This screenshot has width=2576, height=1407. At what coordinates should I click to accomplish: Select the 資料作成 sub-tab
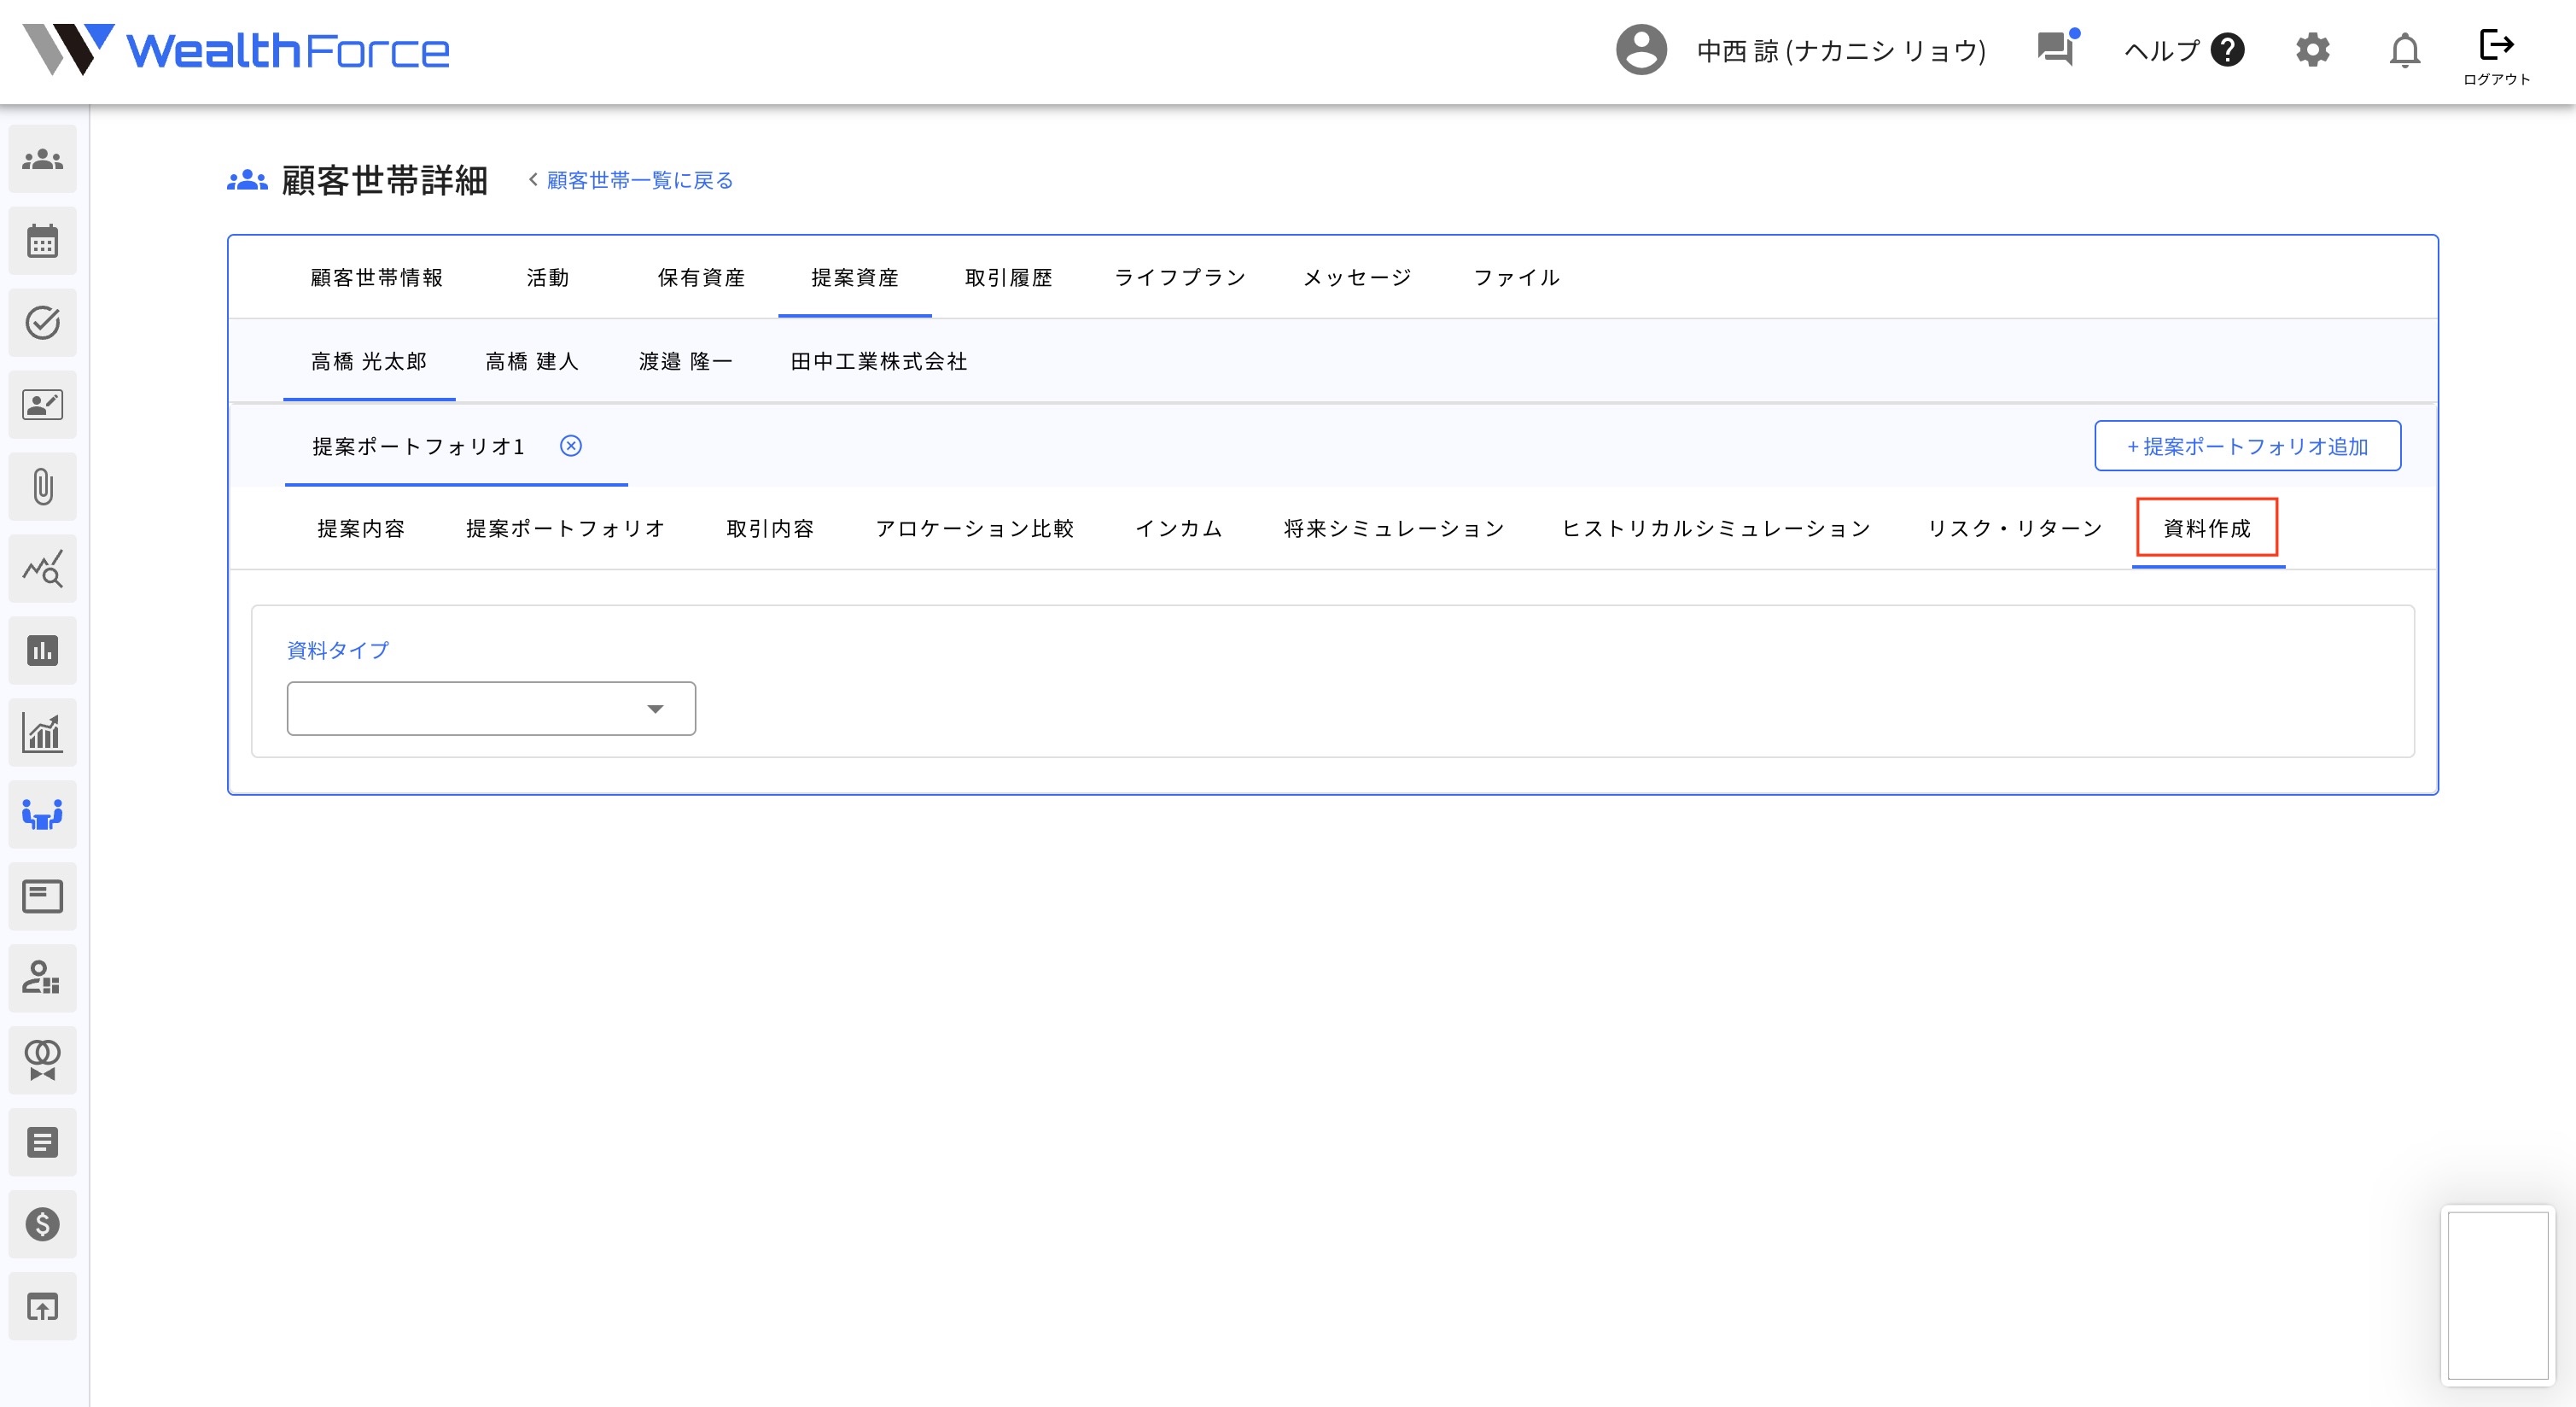[2208, 529]
